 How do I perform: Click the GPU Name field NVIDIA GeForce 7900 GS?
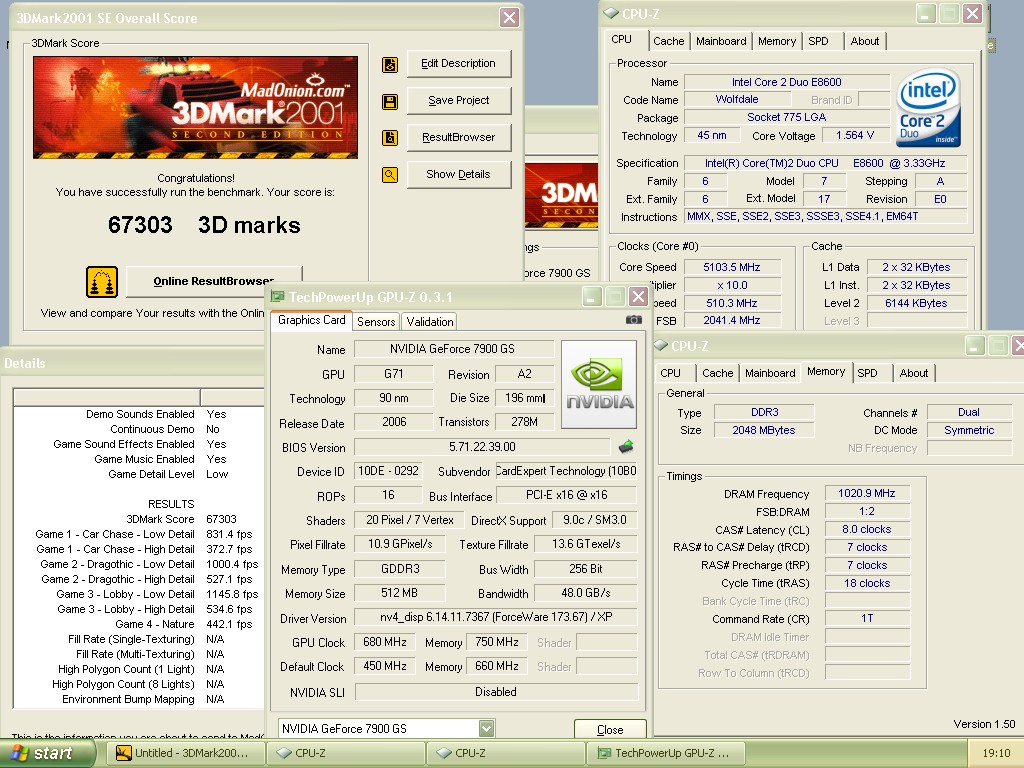tap(453, 349)
